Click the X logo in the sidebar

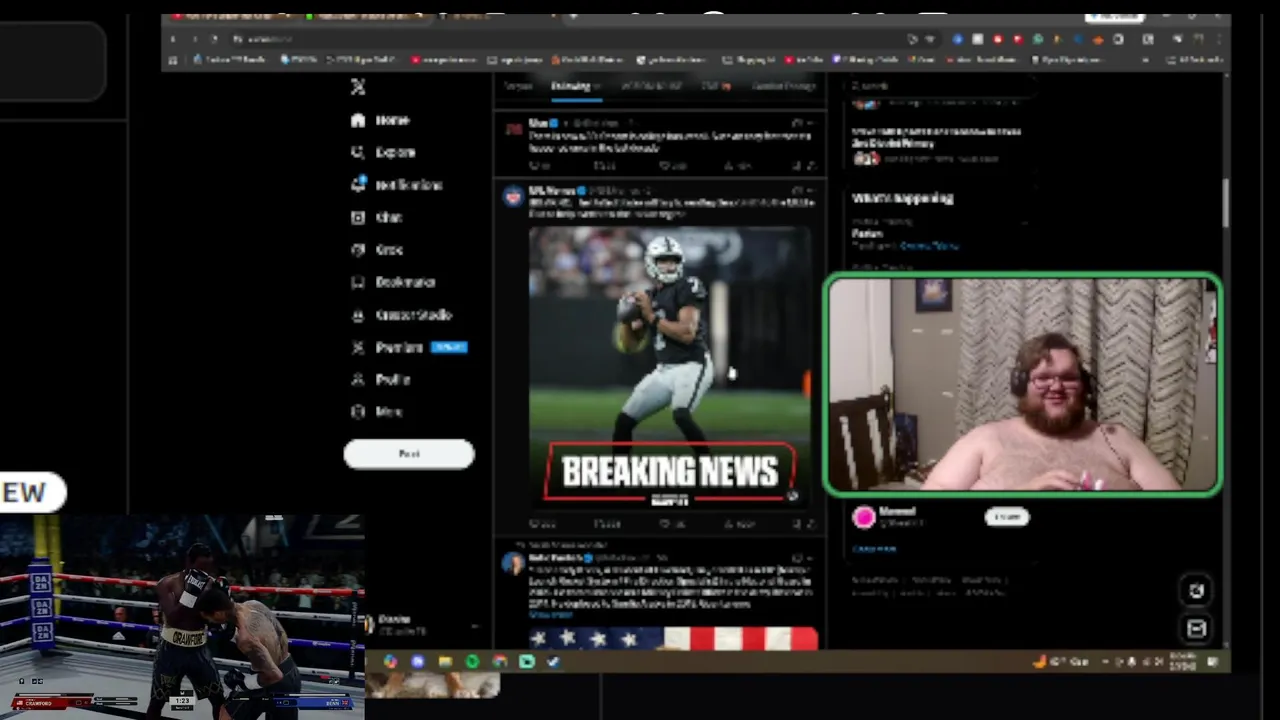pyautogui.click(x=358, y=87)
